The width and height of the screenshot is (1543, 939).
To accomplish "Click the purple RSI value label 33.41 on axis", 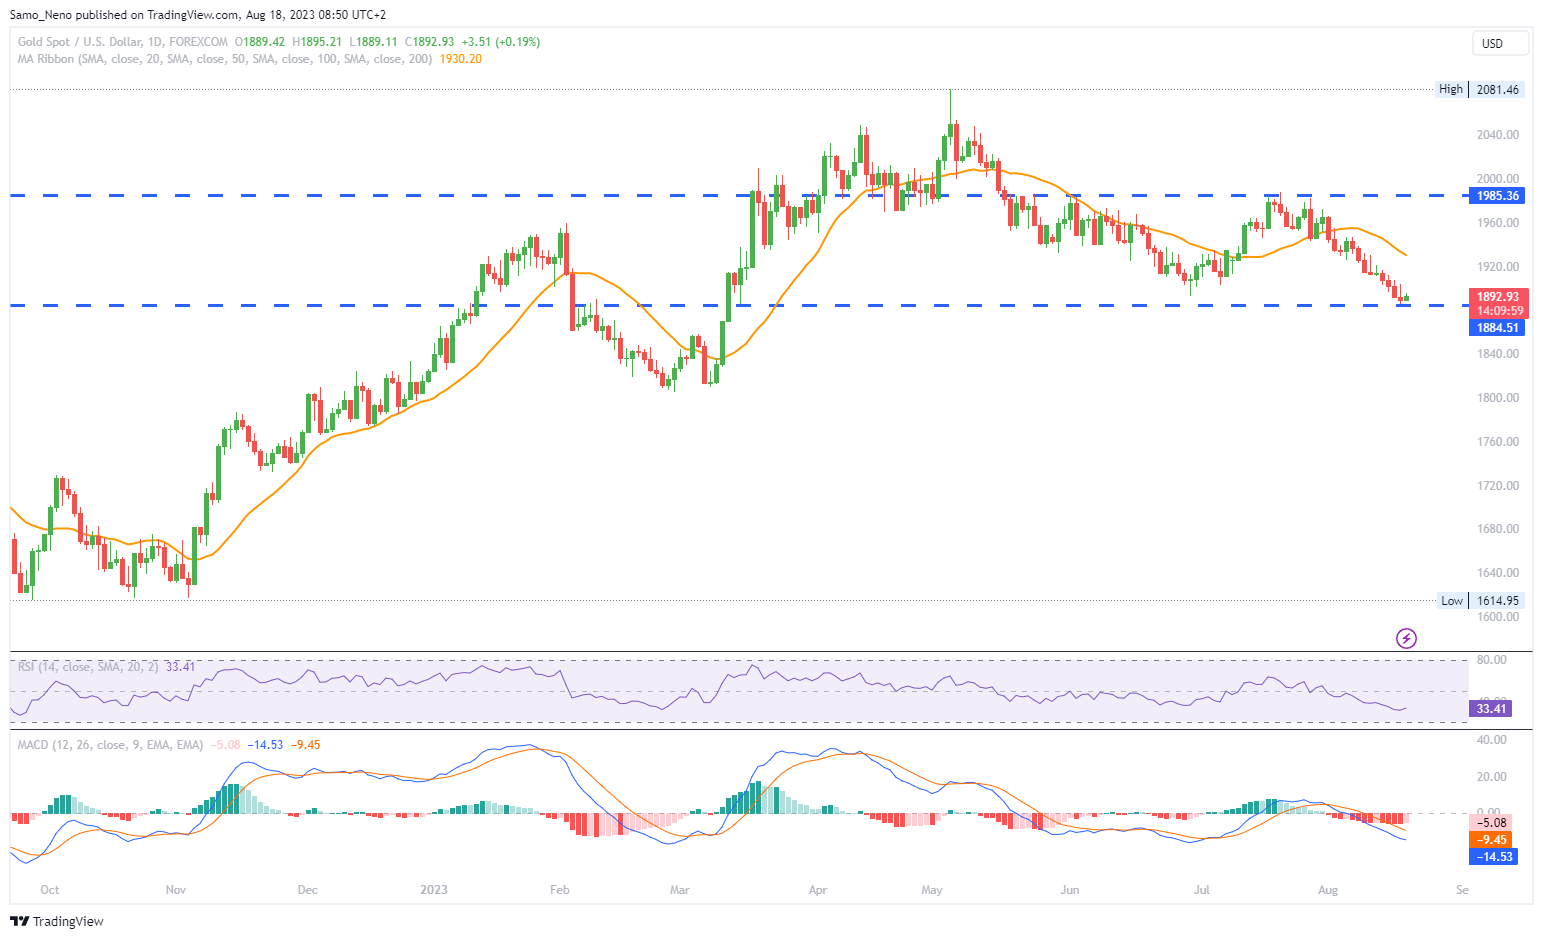I will coord(1491,709).
